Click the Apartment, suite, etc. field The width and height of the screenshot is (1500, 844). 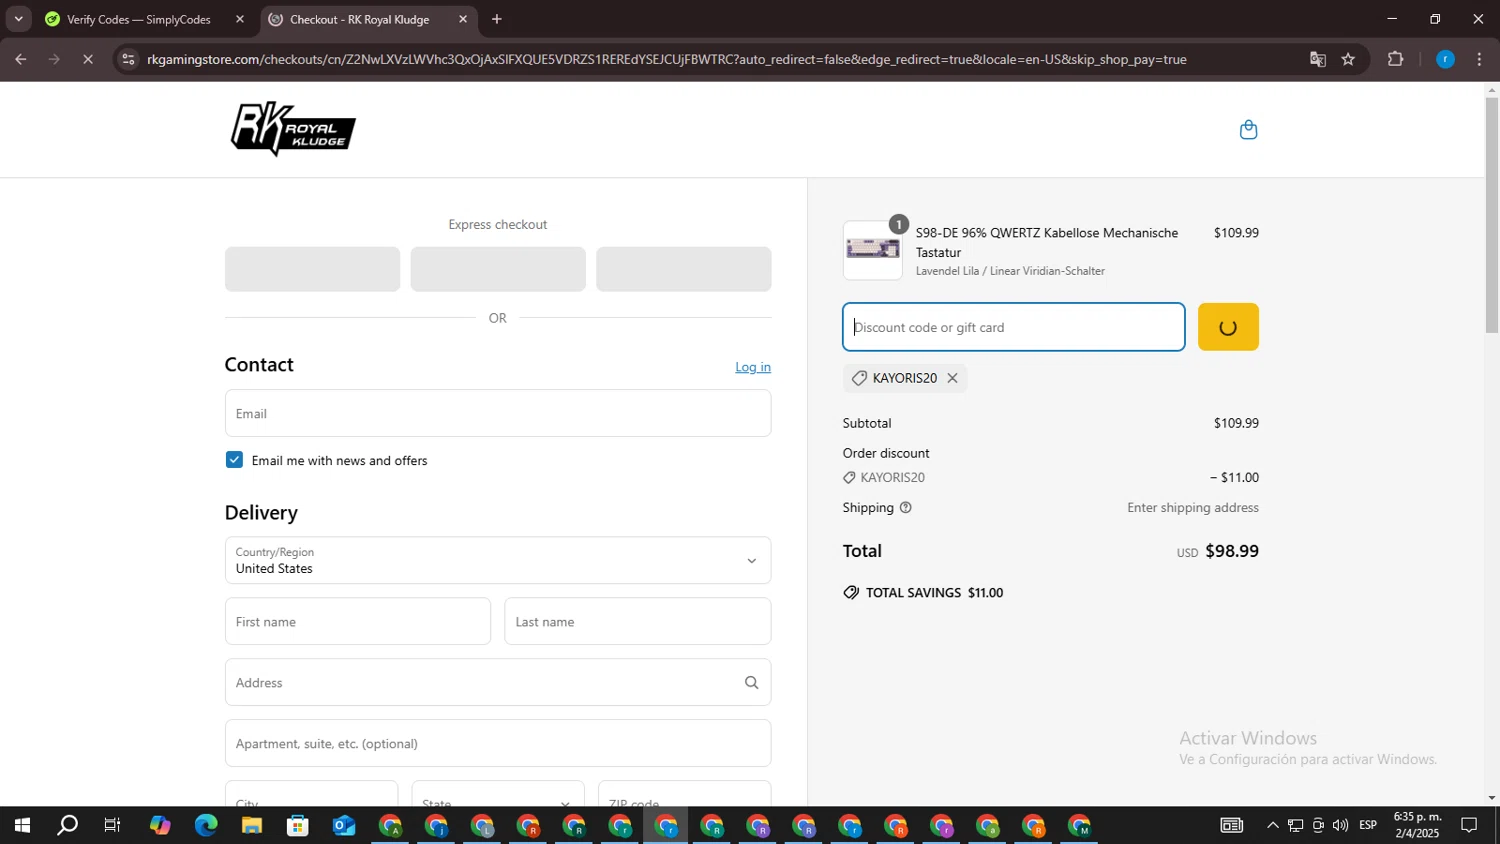coord(498,743)
